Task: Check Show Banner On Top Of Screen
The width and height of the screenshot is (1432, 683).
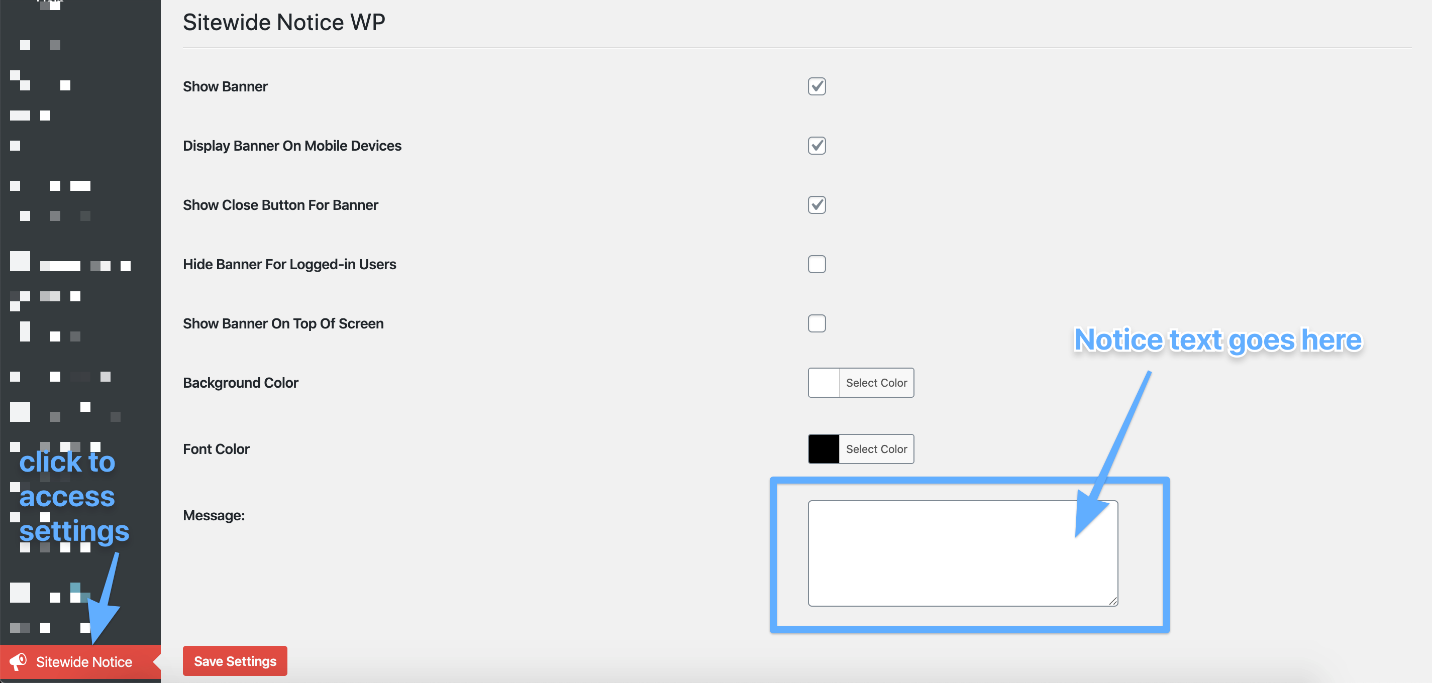Action: tap(817, 323)
